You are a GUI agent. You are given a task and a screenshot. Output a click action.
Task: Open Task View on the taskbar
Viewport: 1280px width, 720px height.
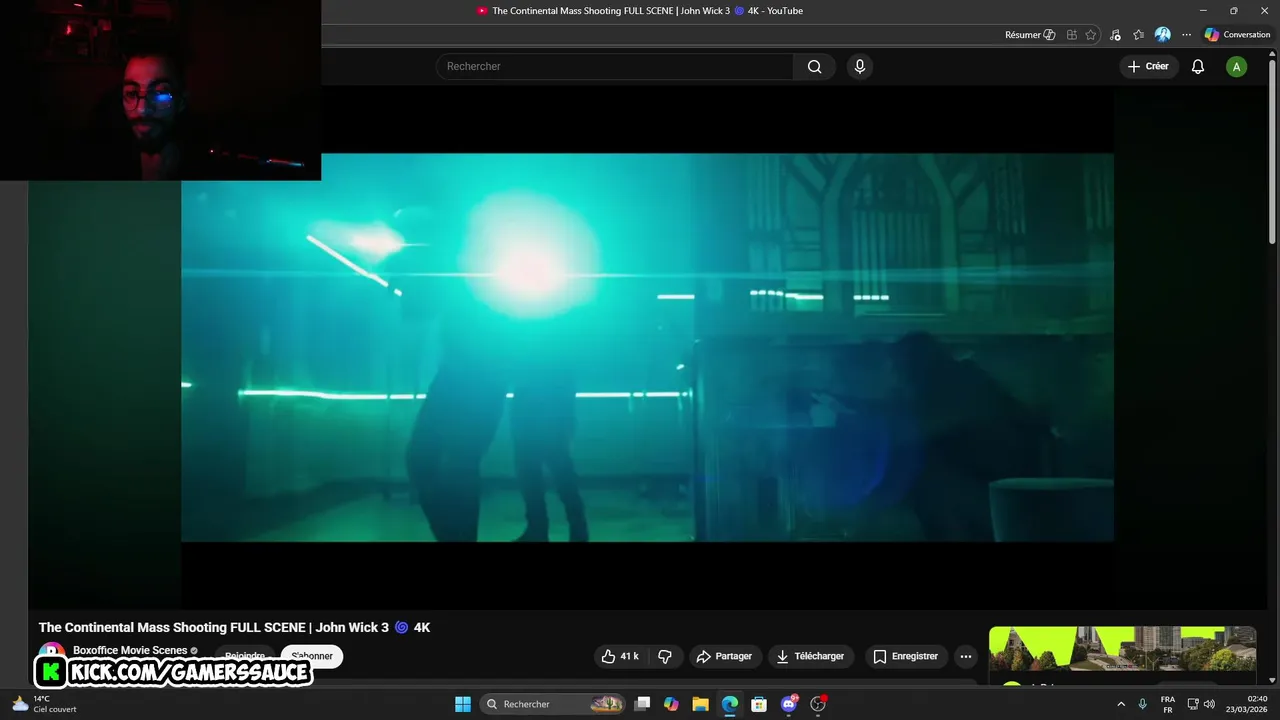pyautogui.click(x=643, y=704)
